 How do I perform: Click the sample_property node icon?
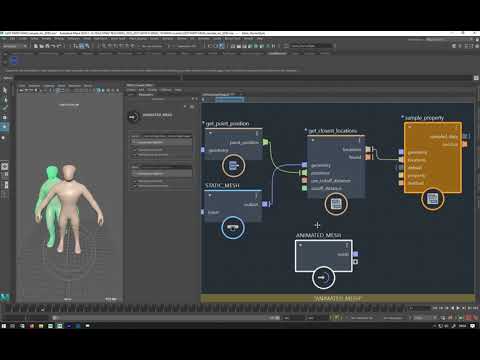coord(432,199)
